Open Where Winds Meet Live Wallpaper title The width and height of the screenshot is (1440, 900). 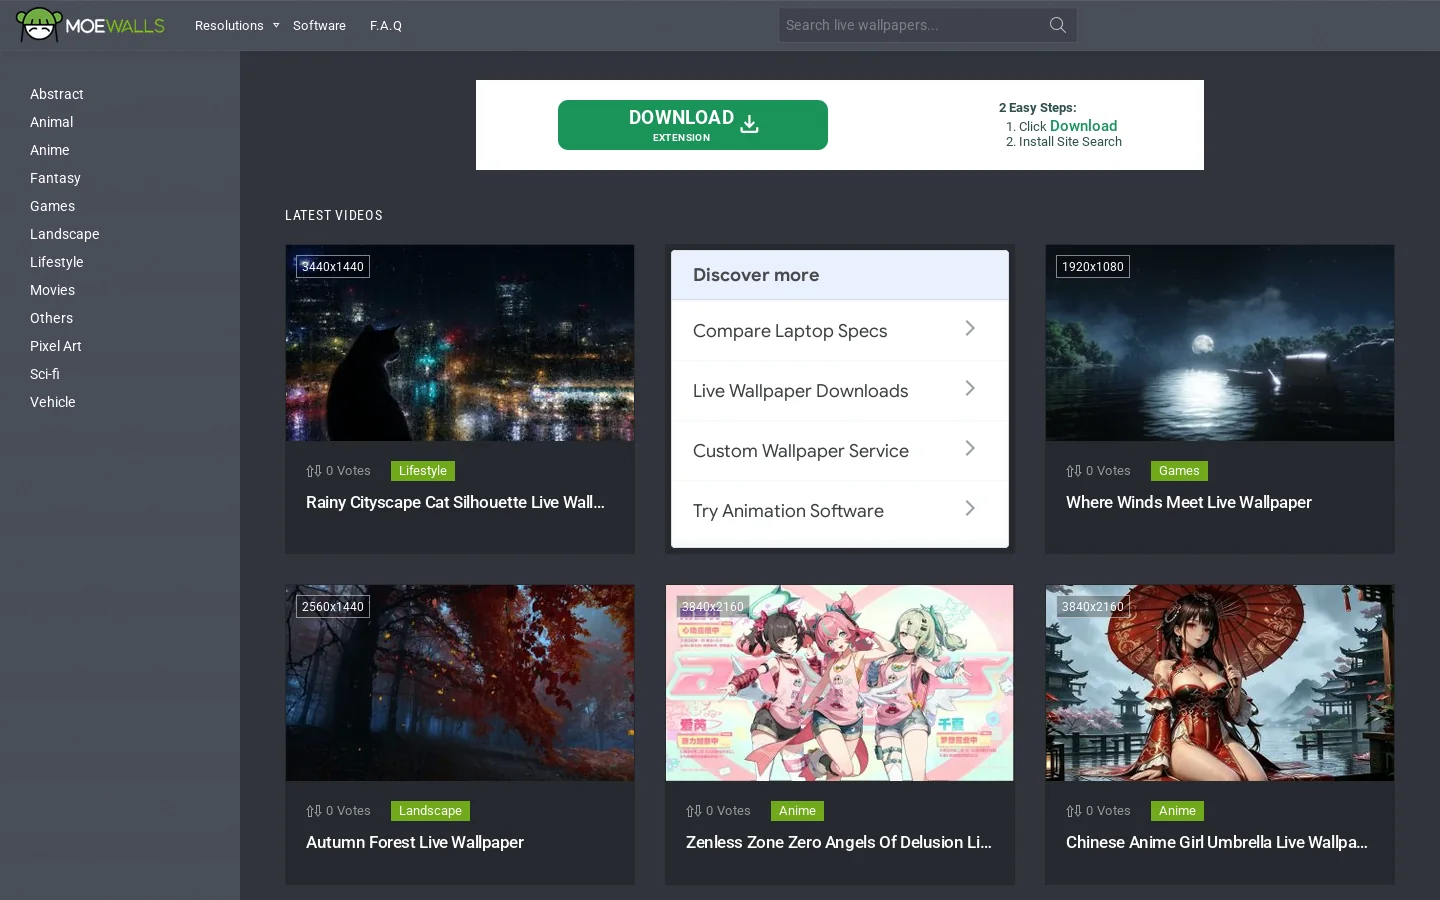[1189, 502]
